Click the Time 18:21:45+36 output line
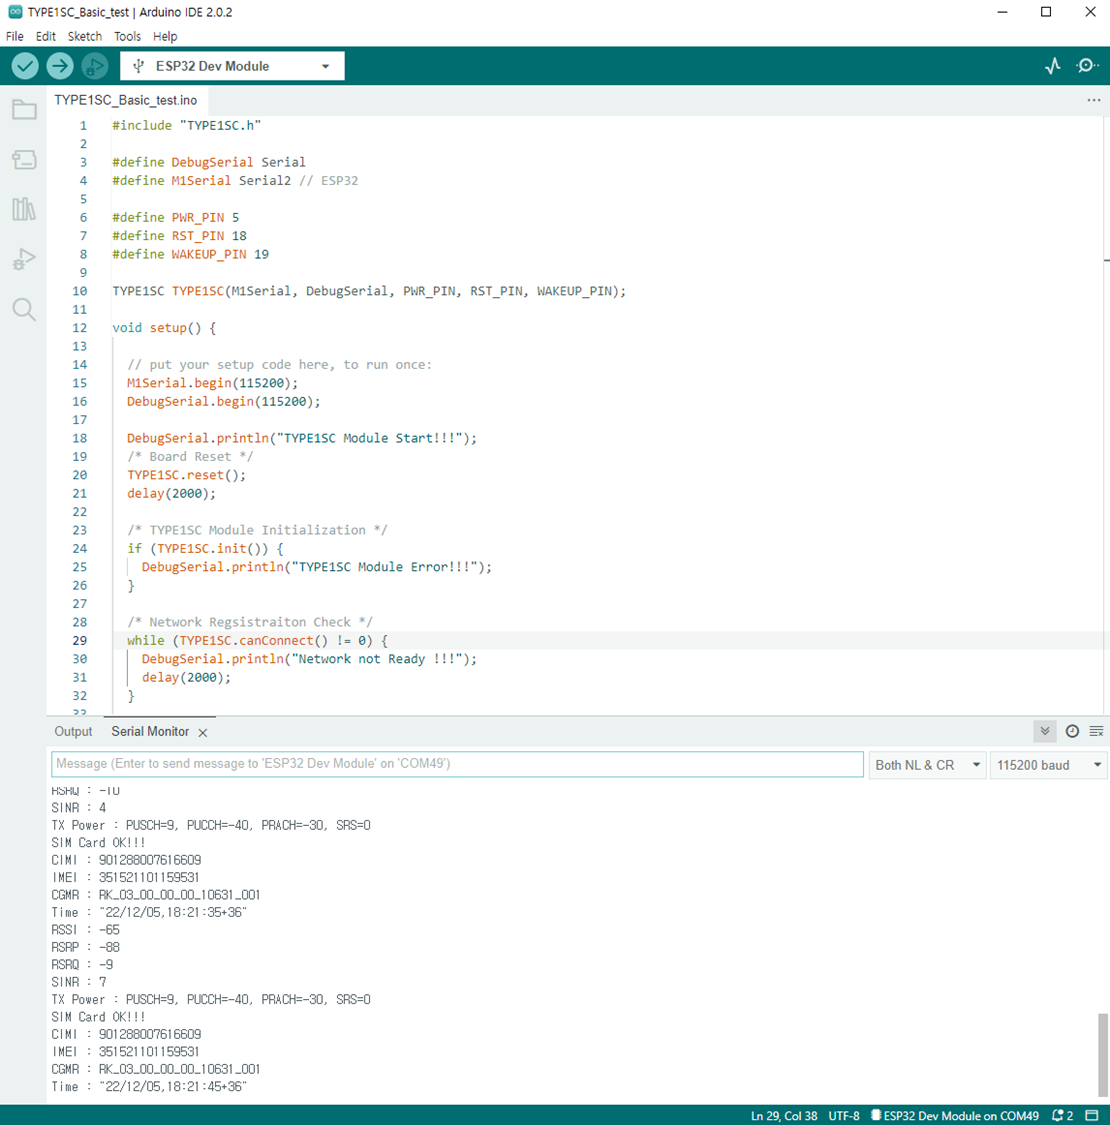1110x1125 pixels. point(149,1086)
